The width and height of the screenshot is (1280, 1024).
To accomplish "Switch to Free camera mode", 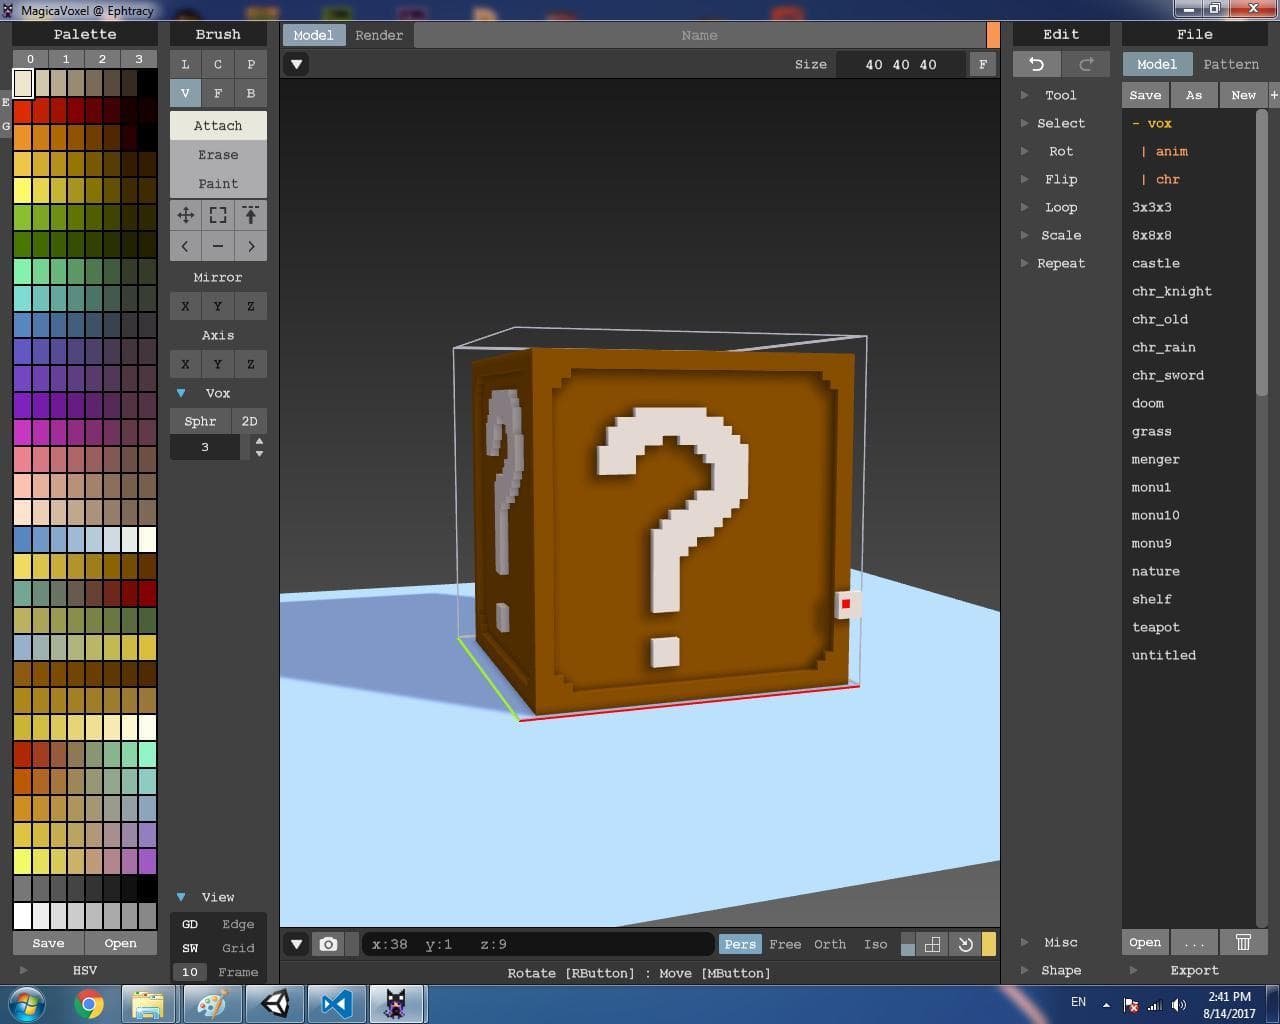I will pyautogui.click(x=785, y=944).
